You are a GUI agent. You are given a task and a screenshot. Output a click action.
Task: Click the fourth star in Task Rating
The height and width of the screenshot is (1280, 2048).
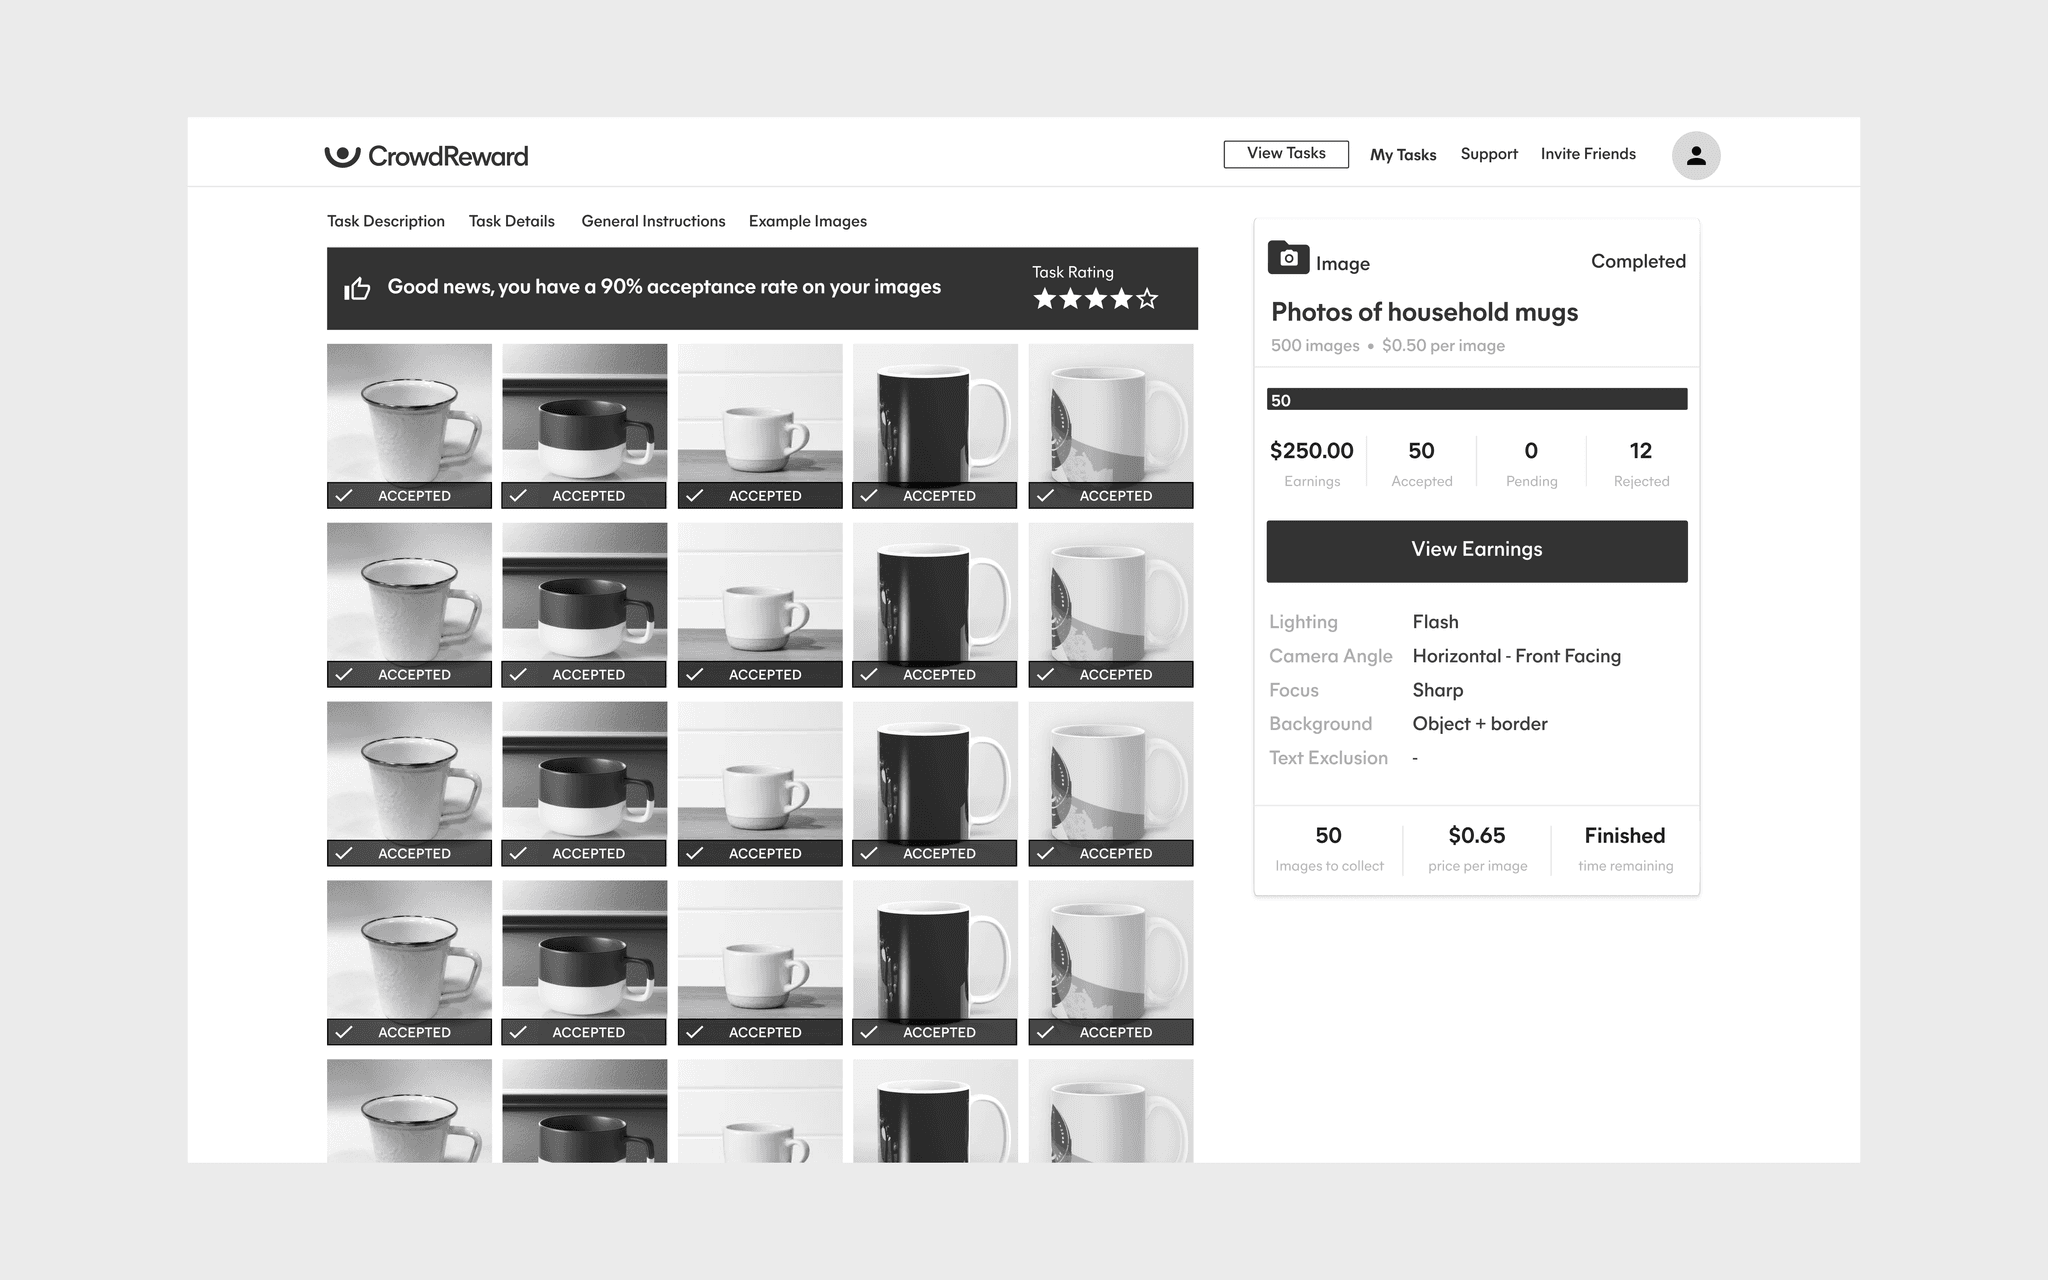pos(1121,299)
